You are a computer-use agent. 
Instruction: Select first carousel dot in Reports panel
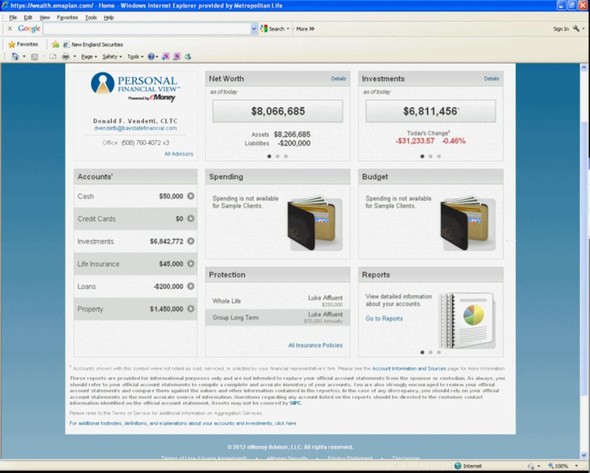[x=422, y=352]
